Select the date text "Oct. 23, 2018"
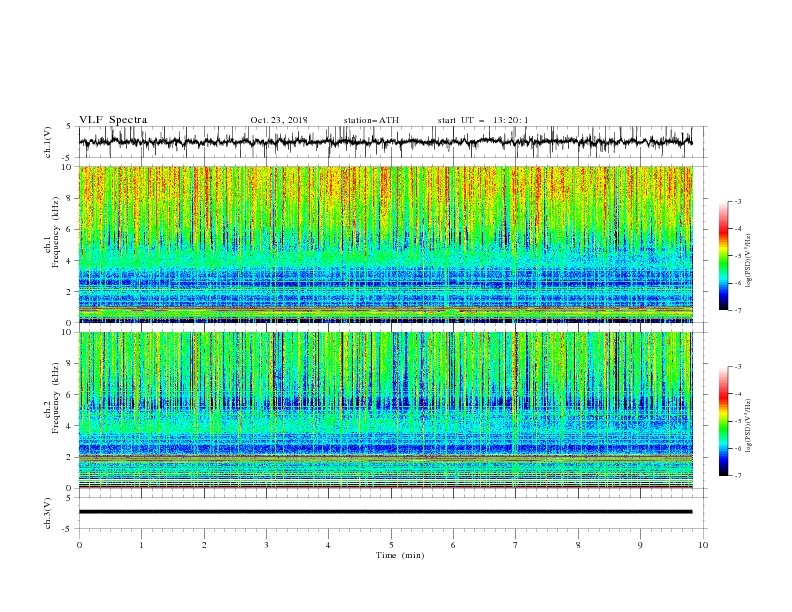792x612 pixels. pos(279,120)
